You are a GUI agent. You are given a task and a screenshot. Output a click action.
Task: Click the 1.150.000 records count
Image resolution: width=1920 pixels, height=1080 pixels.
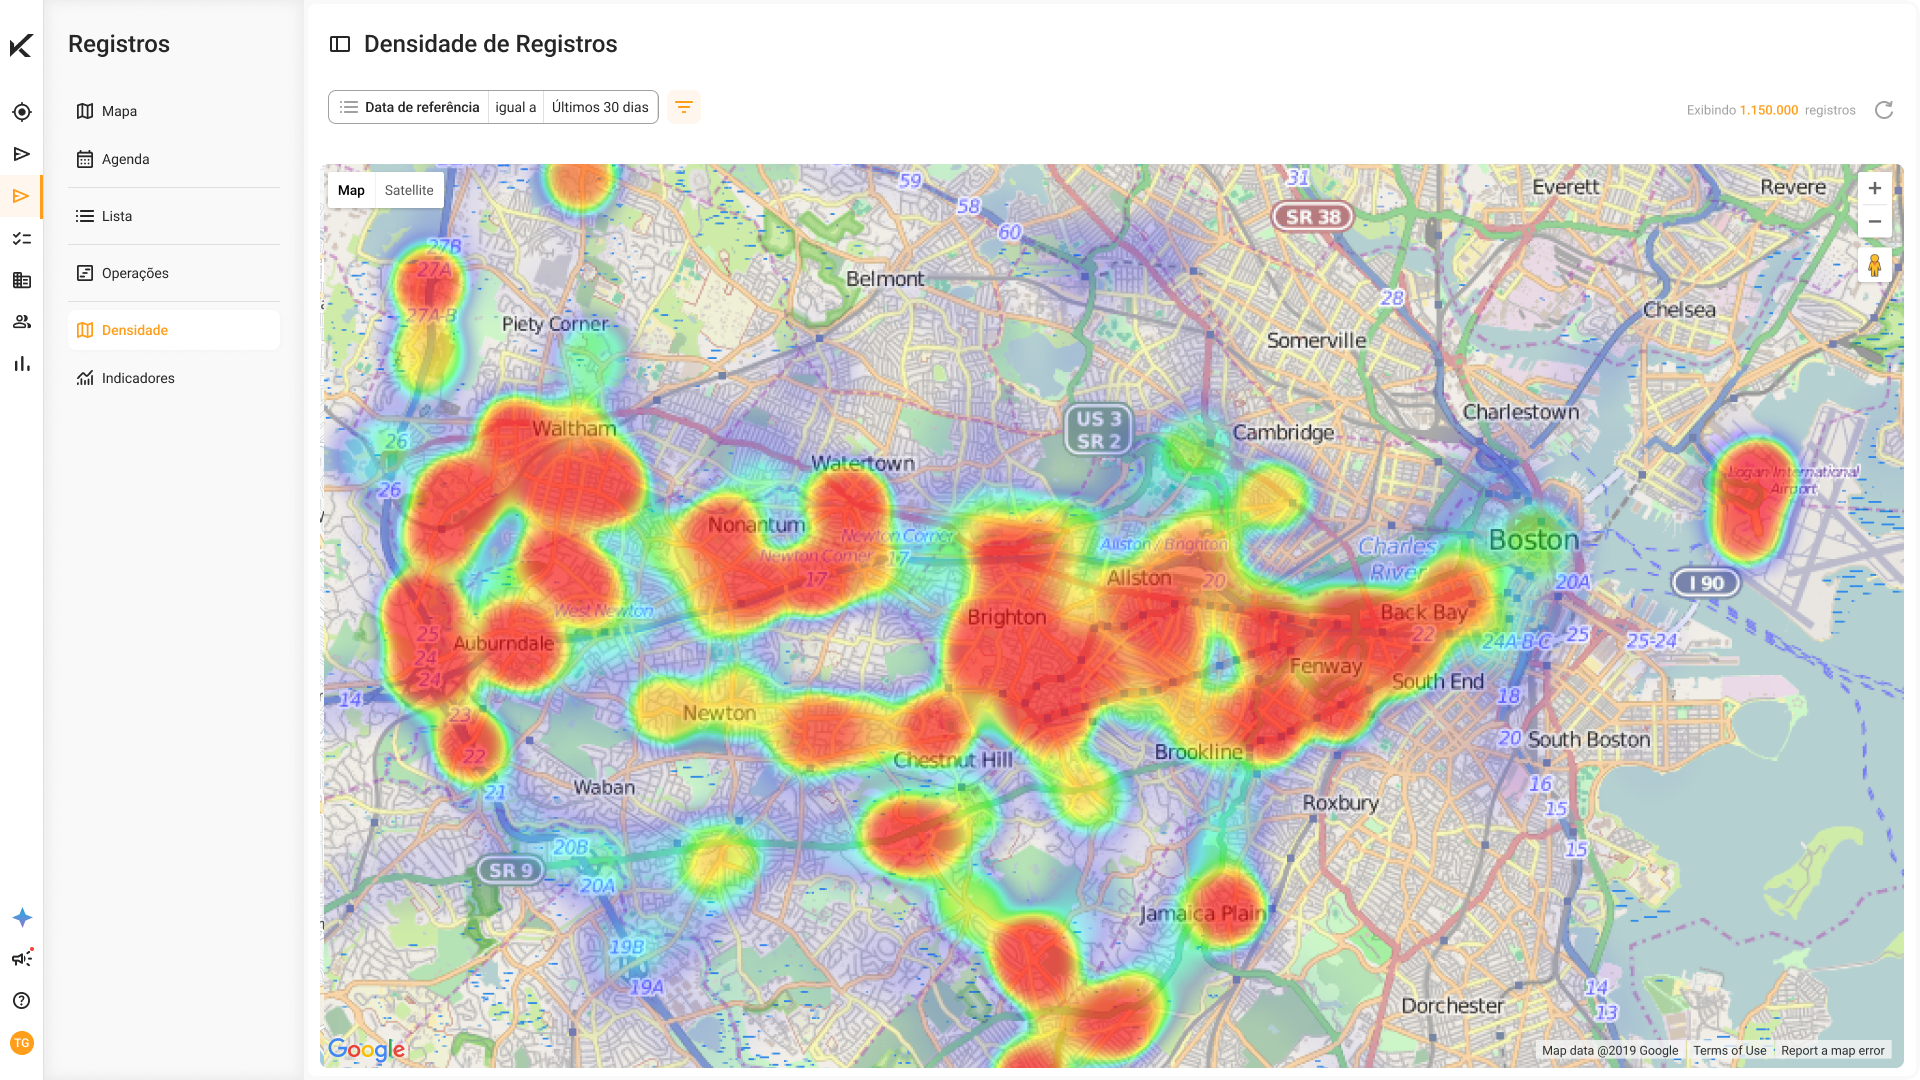(1768, 110)
